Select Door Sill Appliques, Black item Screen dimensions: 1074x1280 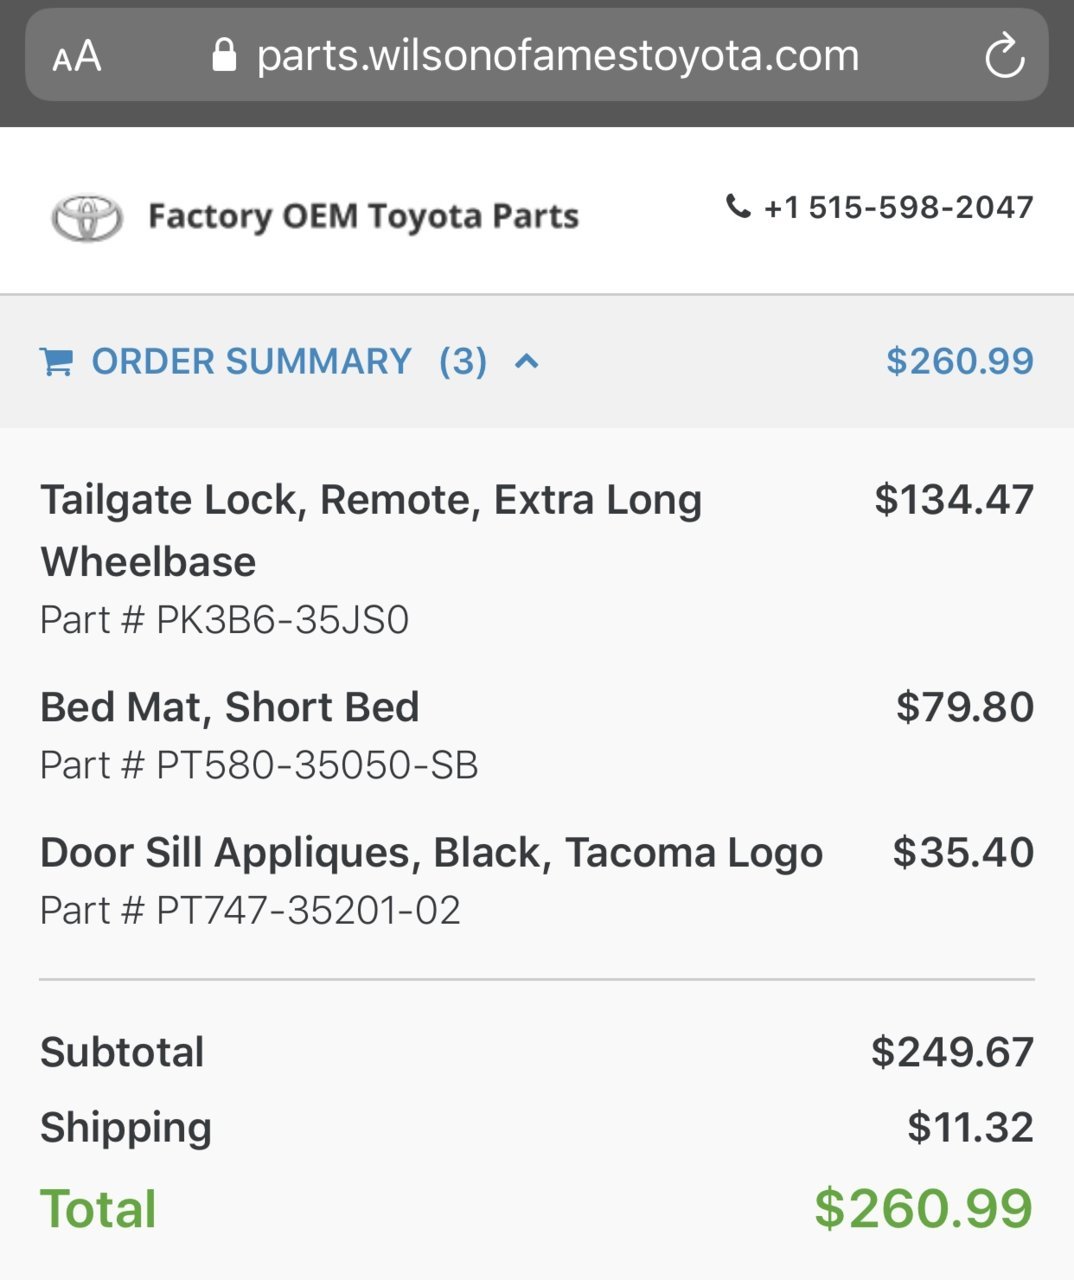click(432, 853)
